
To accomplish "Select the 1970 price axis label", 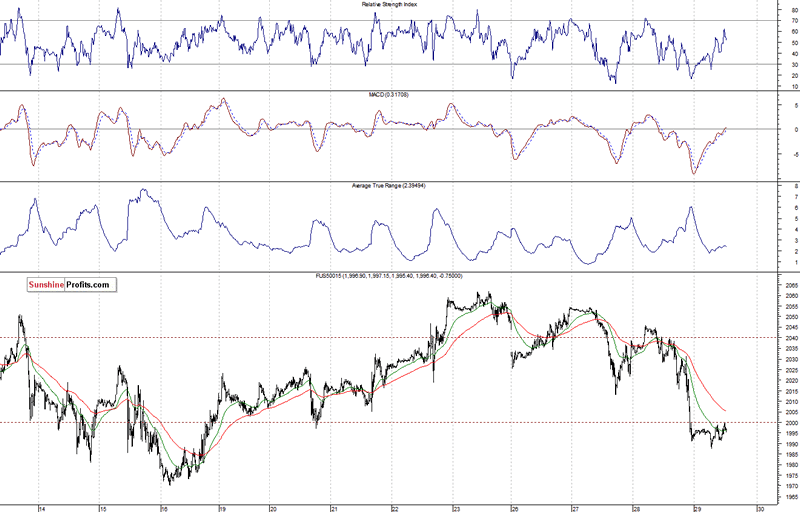I will pos(792,487).
